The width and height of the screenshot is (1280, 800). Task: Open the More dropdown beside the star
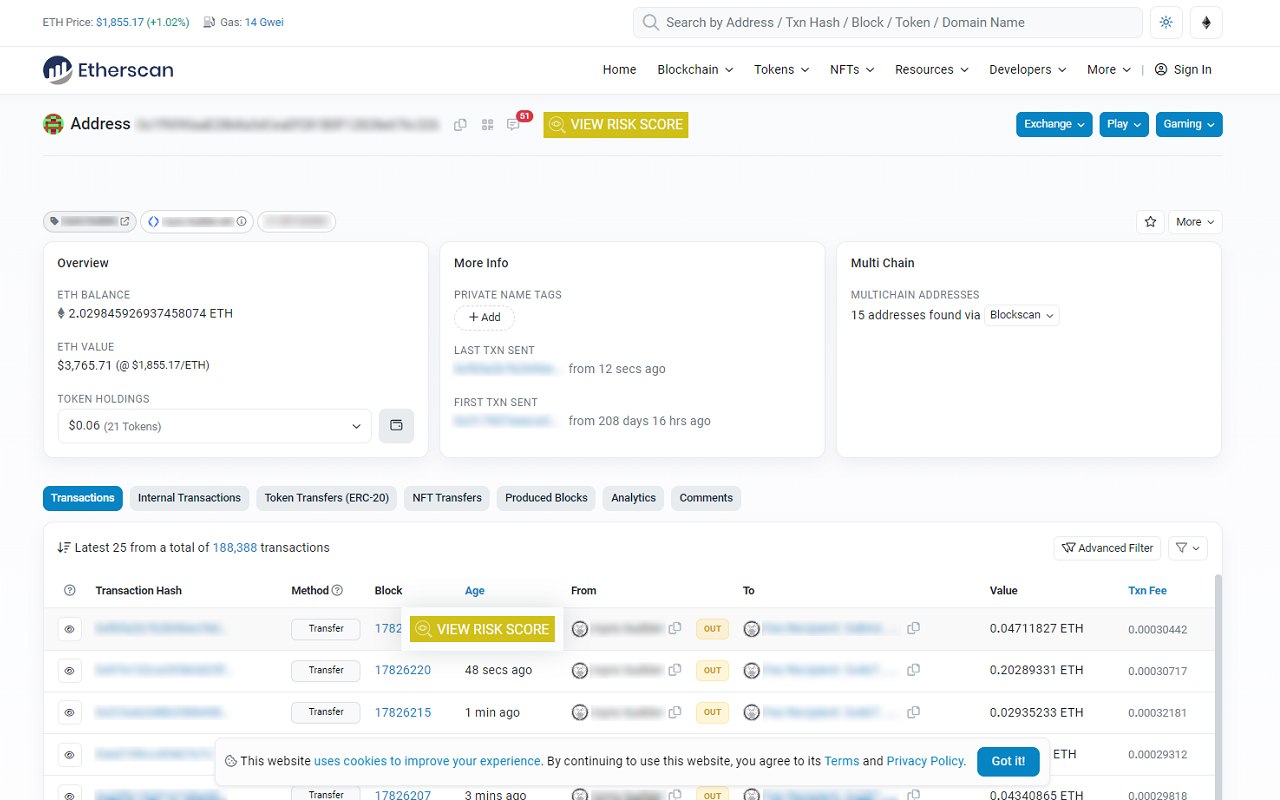coord(1195,222)
